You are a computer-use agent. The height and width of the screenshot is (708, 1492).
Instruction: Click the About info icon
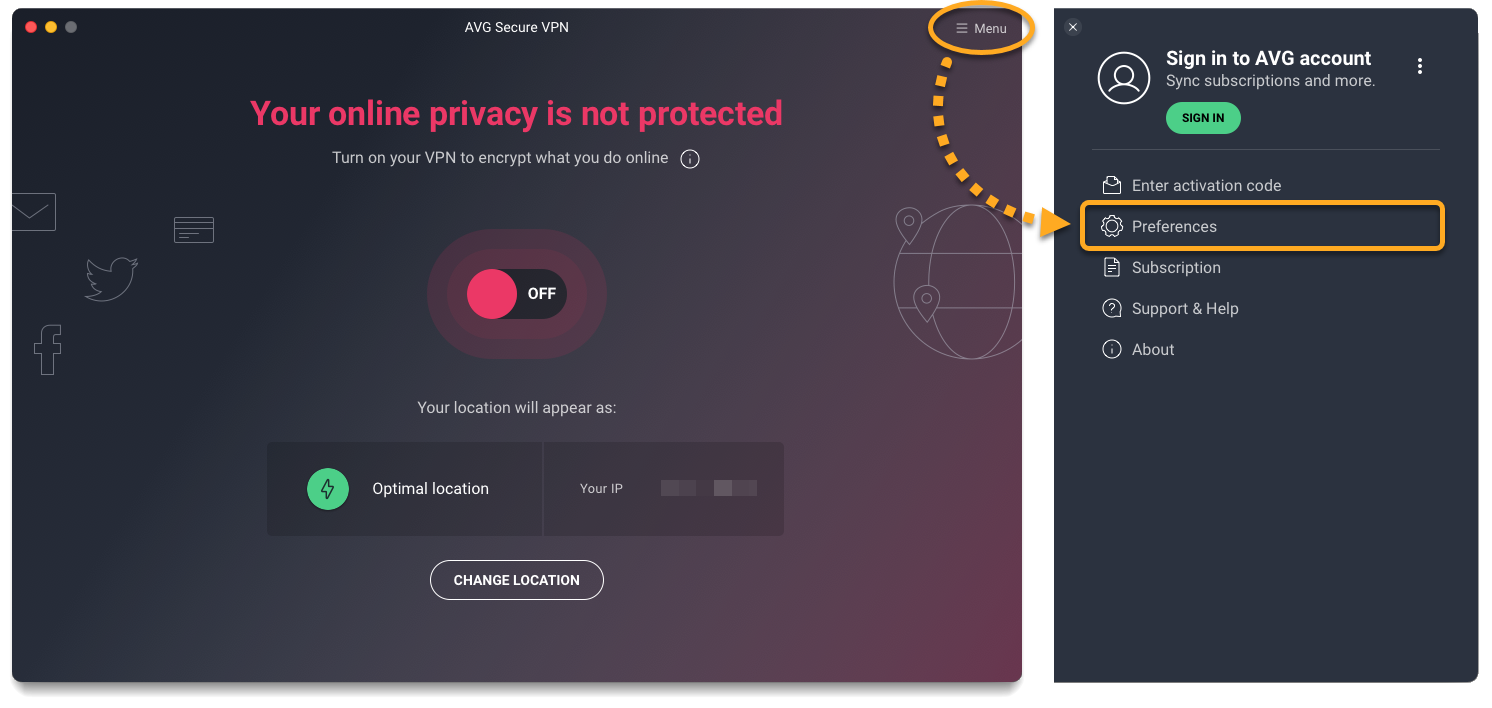pyautogui.click(x=1111, y=349)
